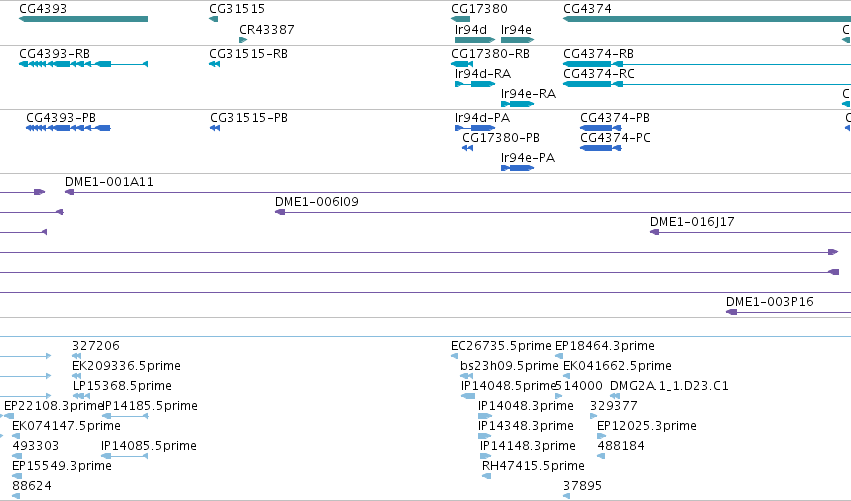Viewport: 851px width, 501px height.
Task: Select the EK074147.5prime EST
Action: click(x=16, y=436)
